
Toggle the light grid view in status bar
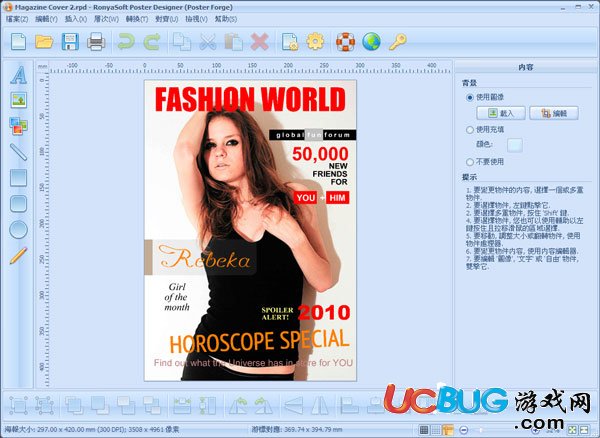435,430
